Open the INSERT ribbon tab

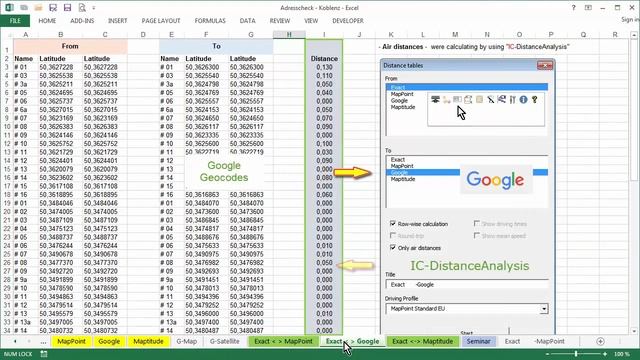(x=118, y=21)
